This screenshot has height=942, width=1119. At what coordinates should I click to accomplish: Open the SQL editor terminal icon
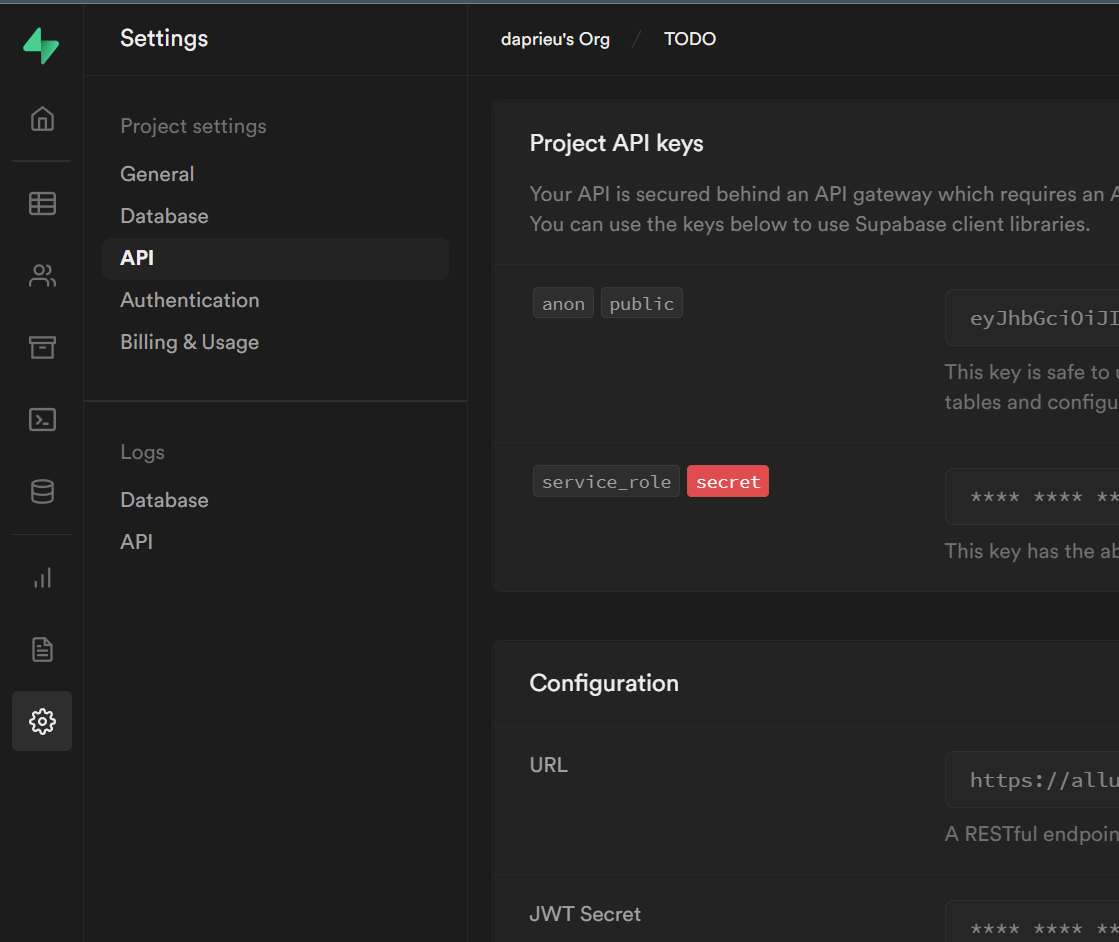pos(42,419)
